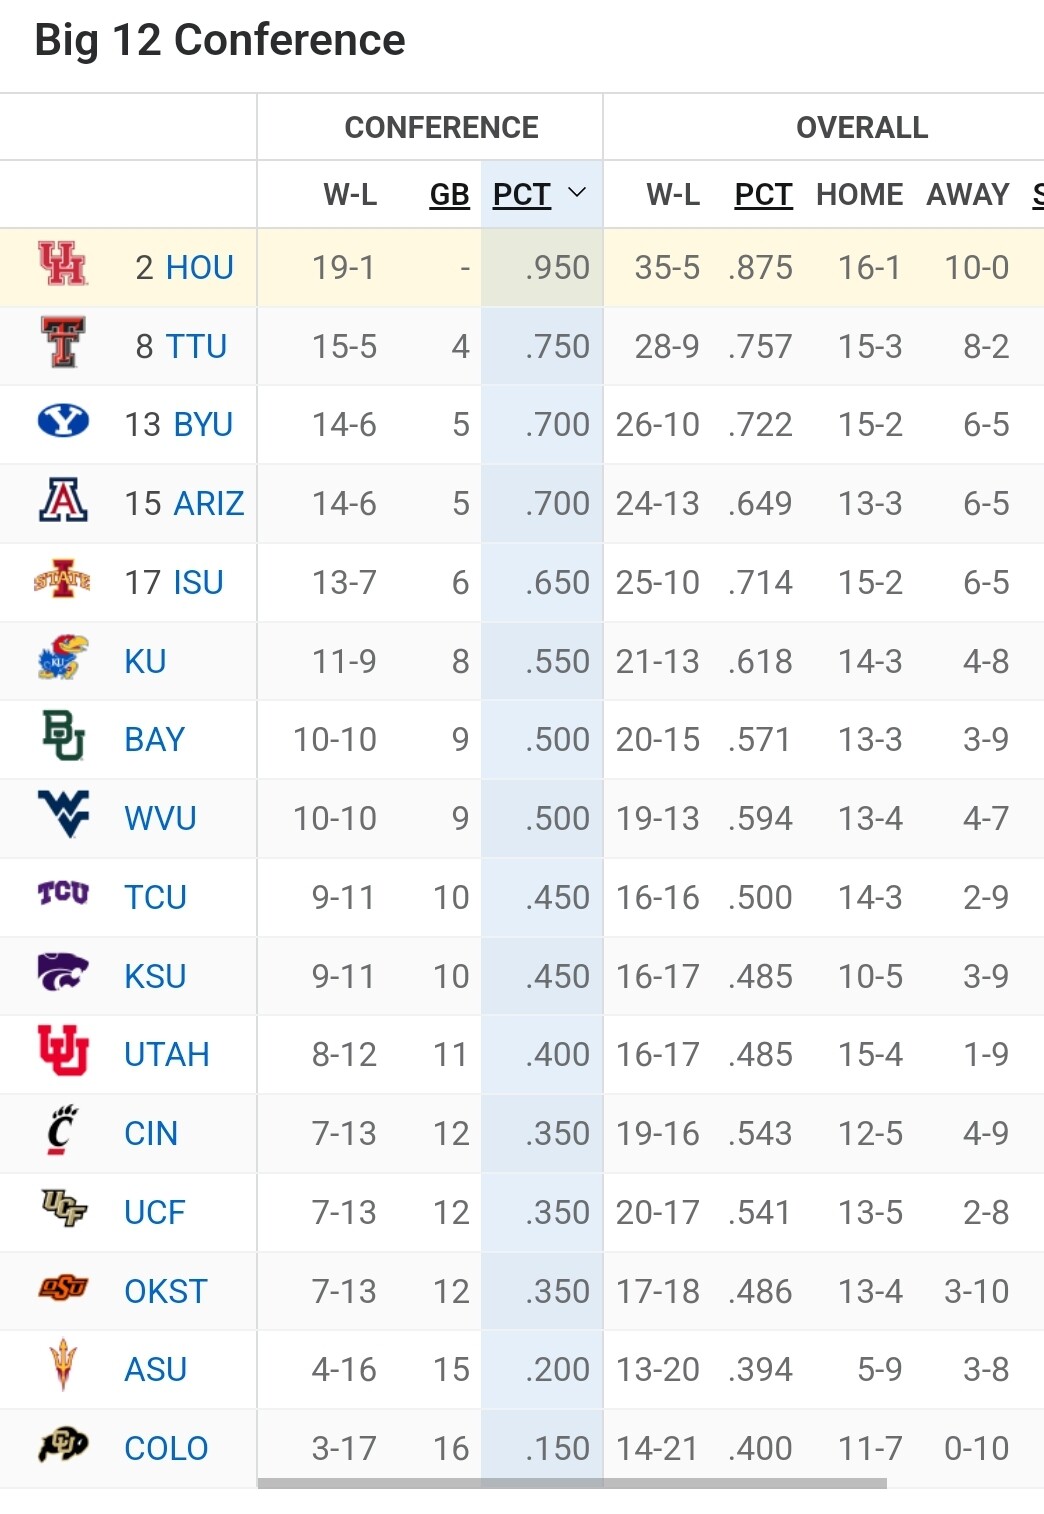Open the Arizona State pitchfork logo

tap(63, 1365)
